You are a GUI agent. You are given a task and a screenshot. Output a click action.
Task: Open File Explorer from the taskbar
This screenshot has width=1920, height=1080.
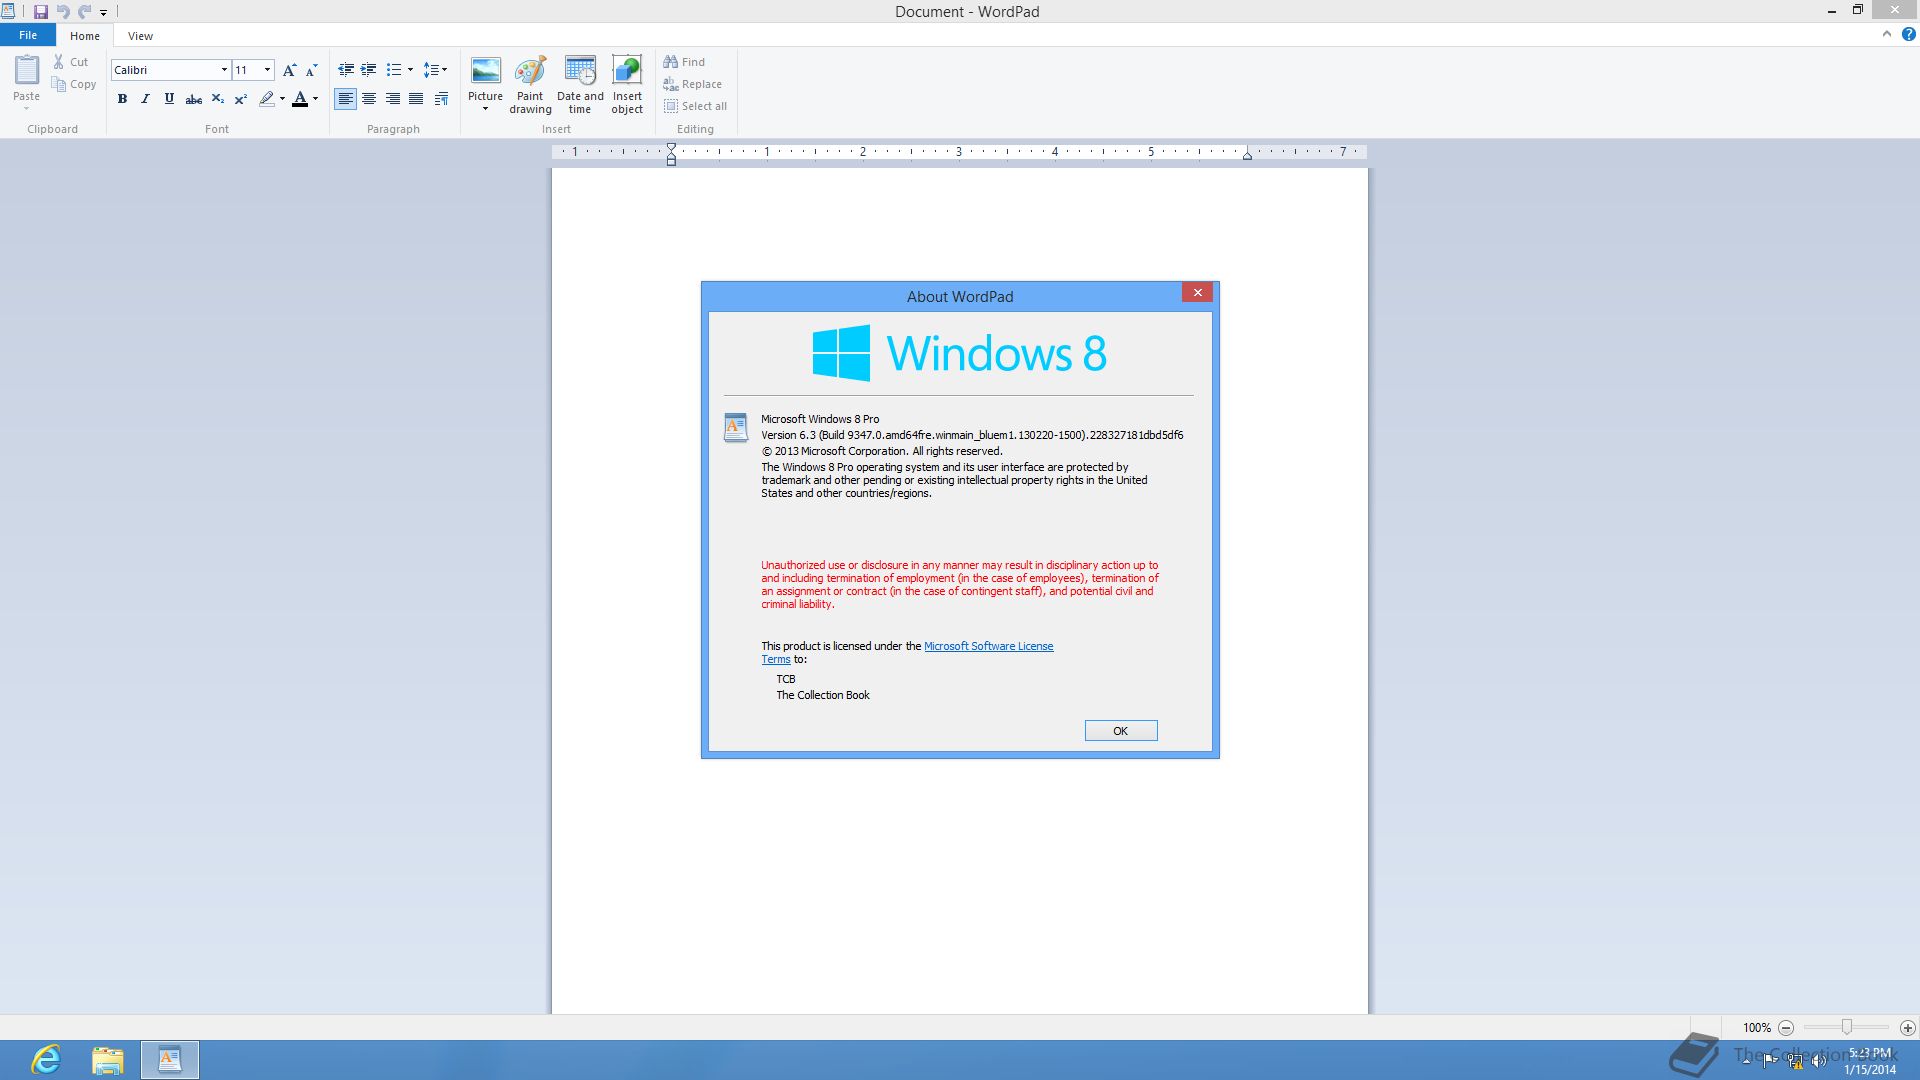(x=107, y=1060)
